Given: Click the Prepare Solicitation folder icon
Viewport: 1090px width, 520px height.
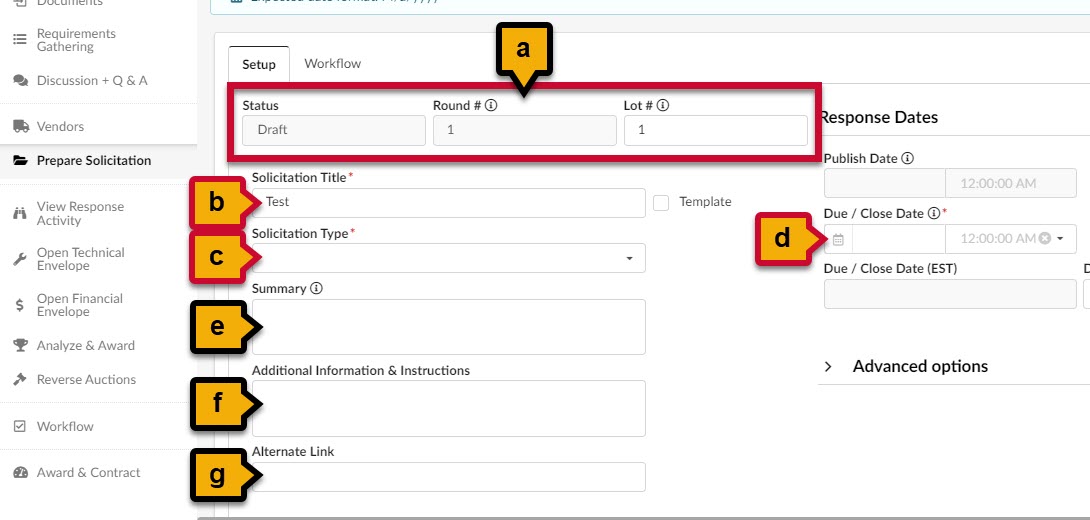Looking at the screenshot, I should point(21,161).
